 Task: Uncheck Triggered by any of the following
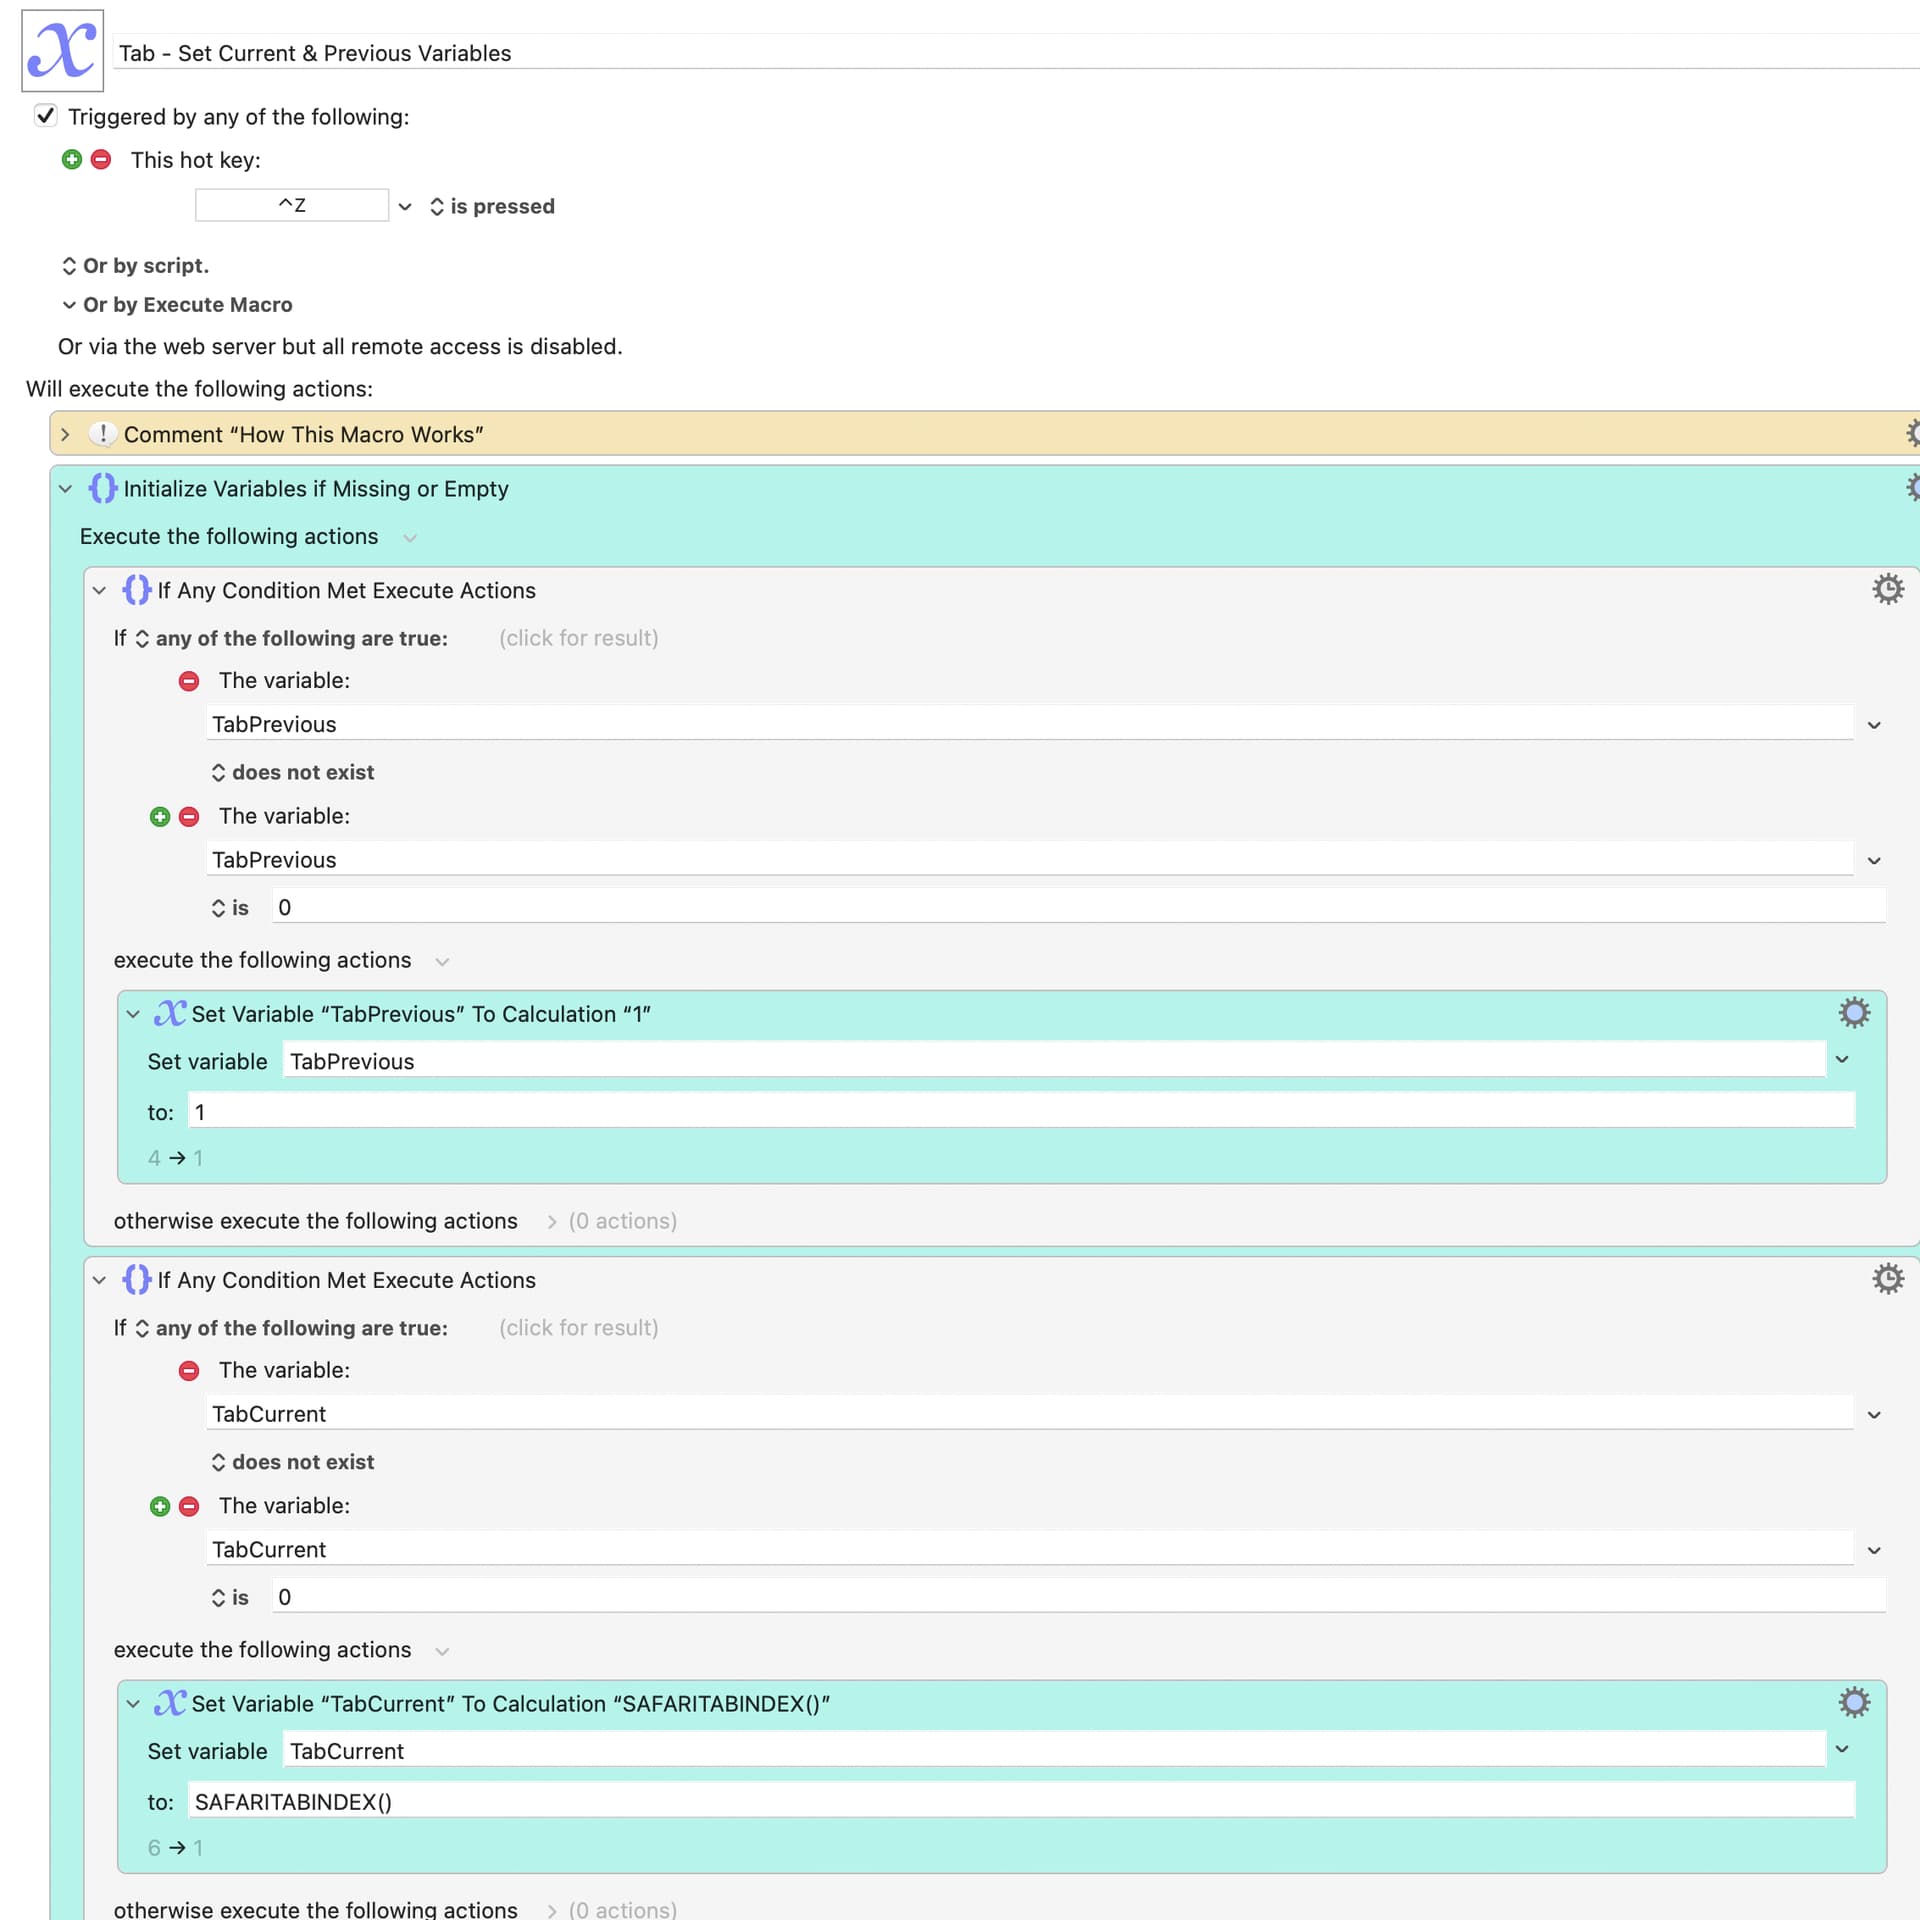[x=46, y=116]
